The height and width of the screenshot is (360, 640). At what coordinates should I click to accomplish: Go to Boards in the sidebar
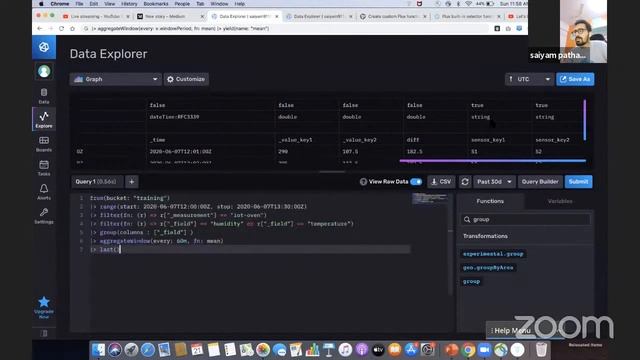coord(44,144)
